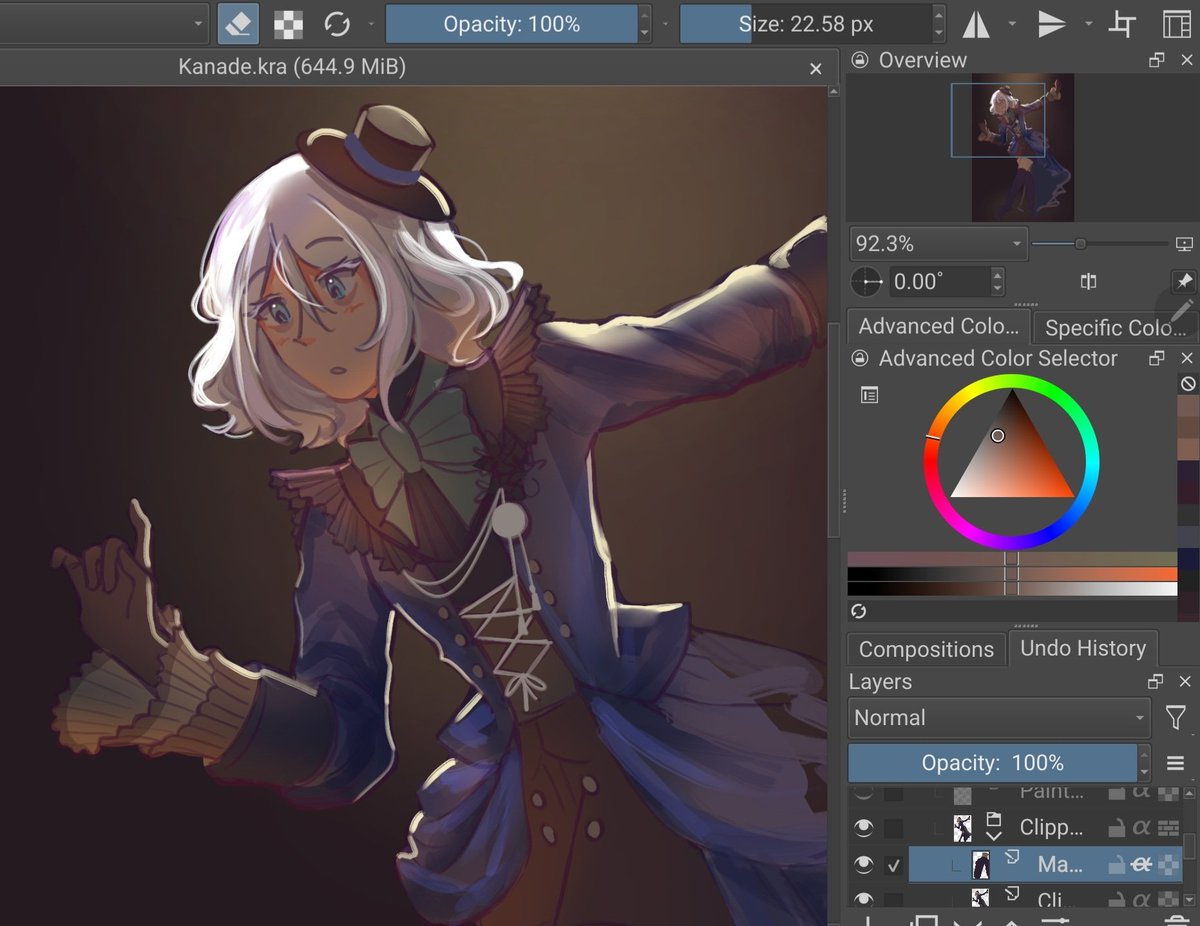This screenshot has height=926, width=1200.
Task: Toggle lock on the Clipp... group
Action: pos(1117,827)
